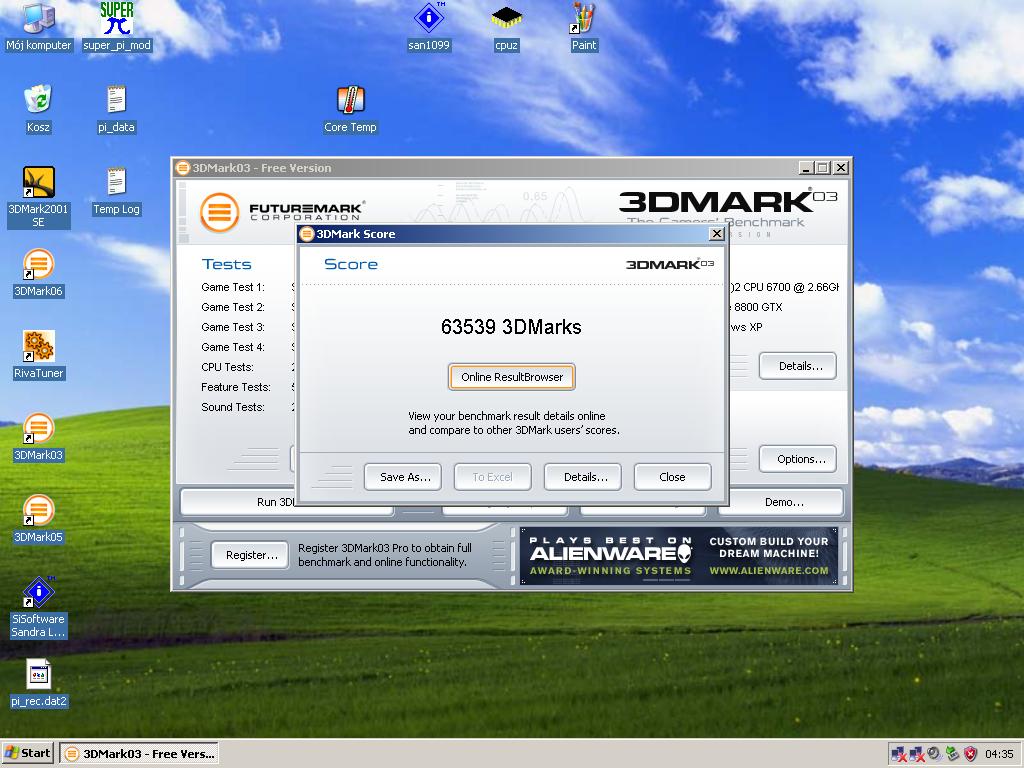Click Register... button
This screenshot has width=1024, height=768.
tap(249, 555)
